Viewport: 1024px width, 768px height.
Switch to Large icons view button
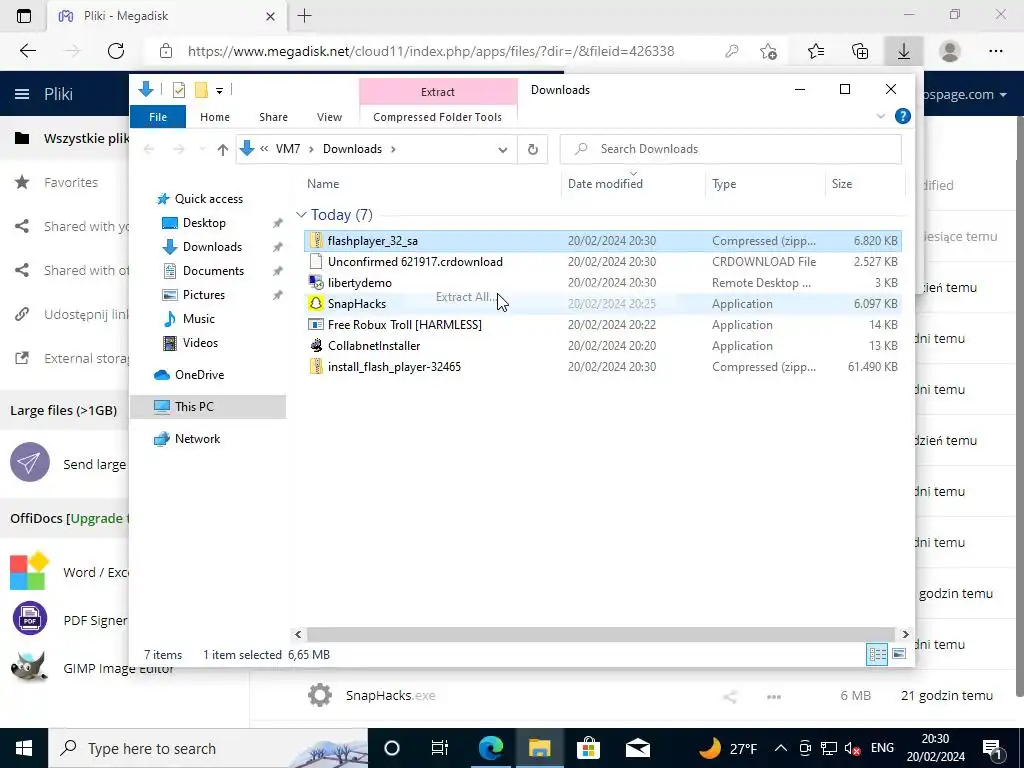click(x=899, y=654)
